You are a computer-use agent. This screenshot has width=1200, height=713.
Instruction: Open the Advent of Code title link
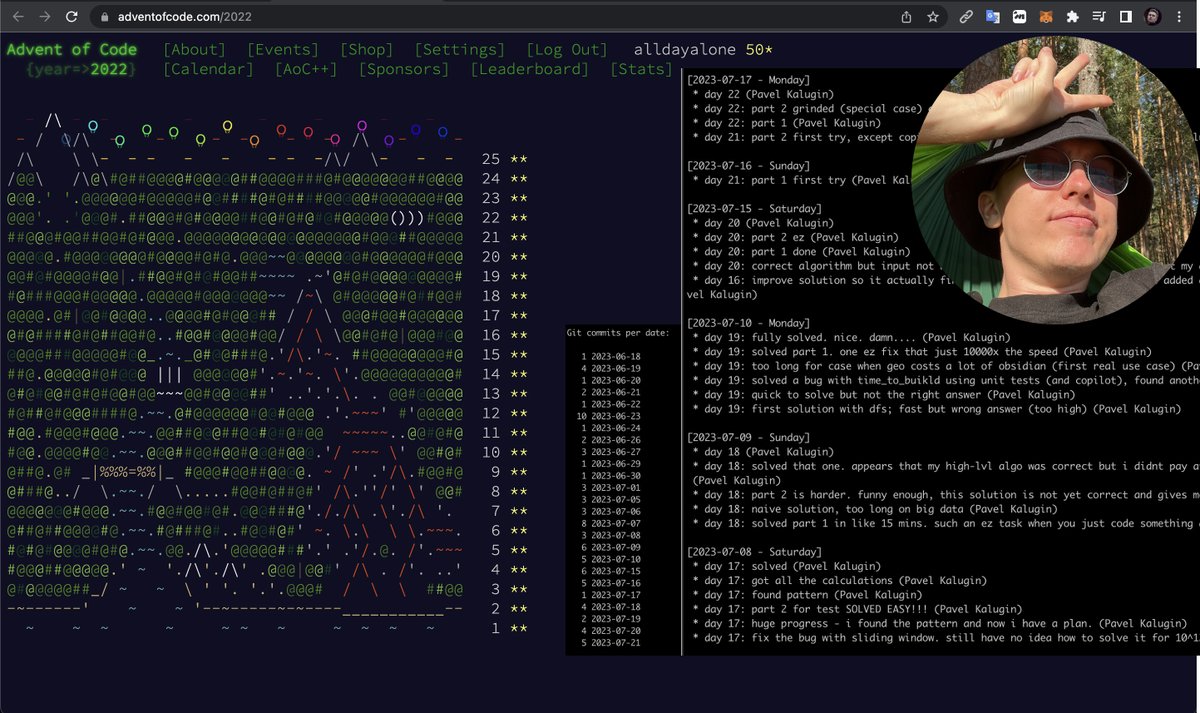click(x=72, y=49)
